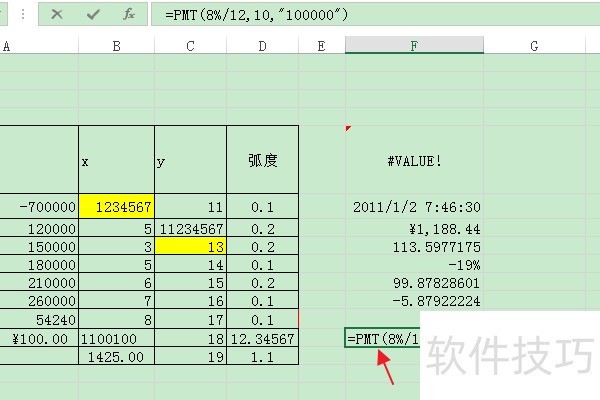Click the editing cell with =PMT(8%/1
The width and height of the screenshot is (600, 400).
[x=382, y=338]
